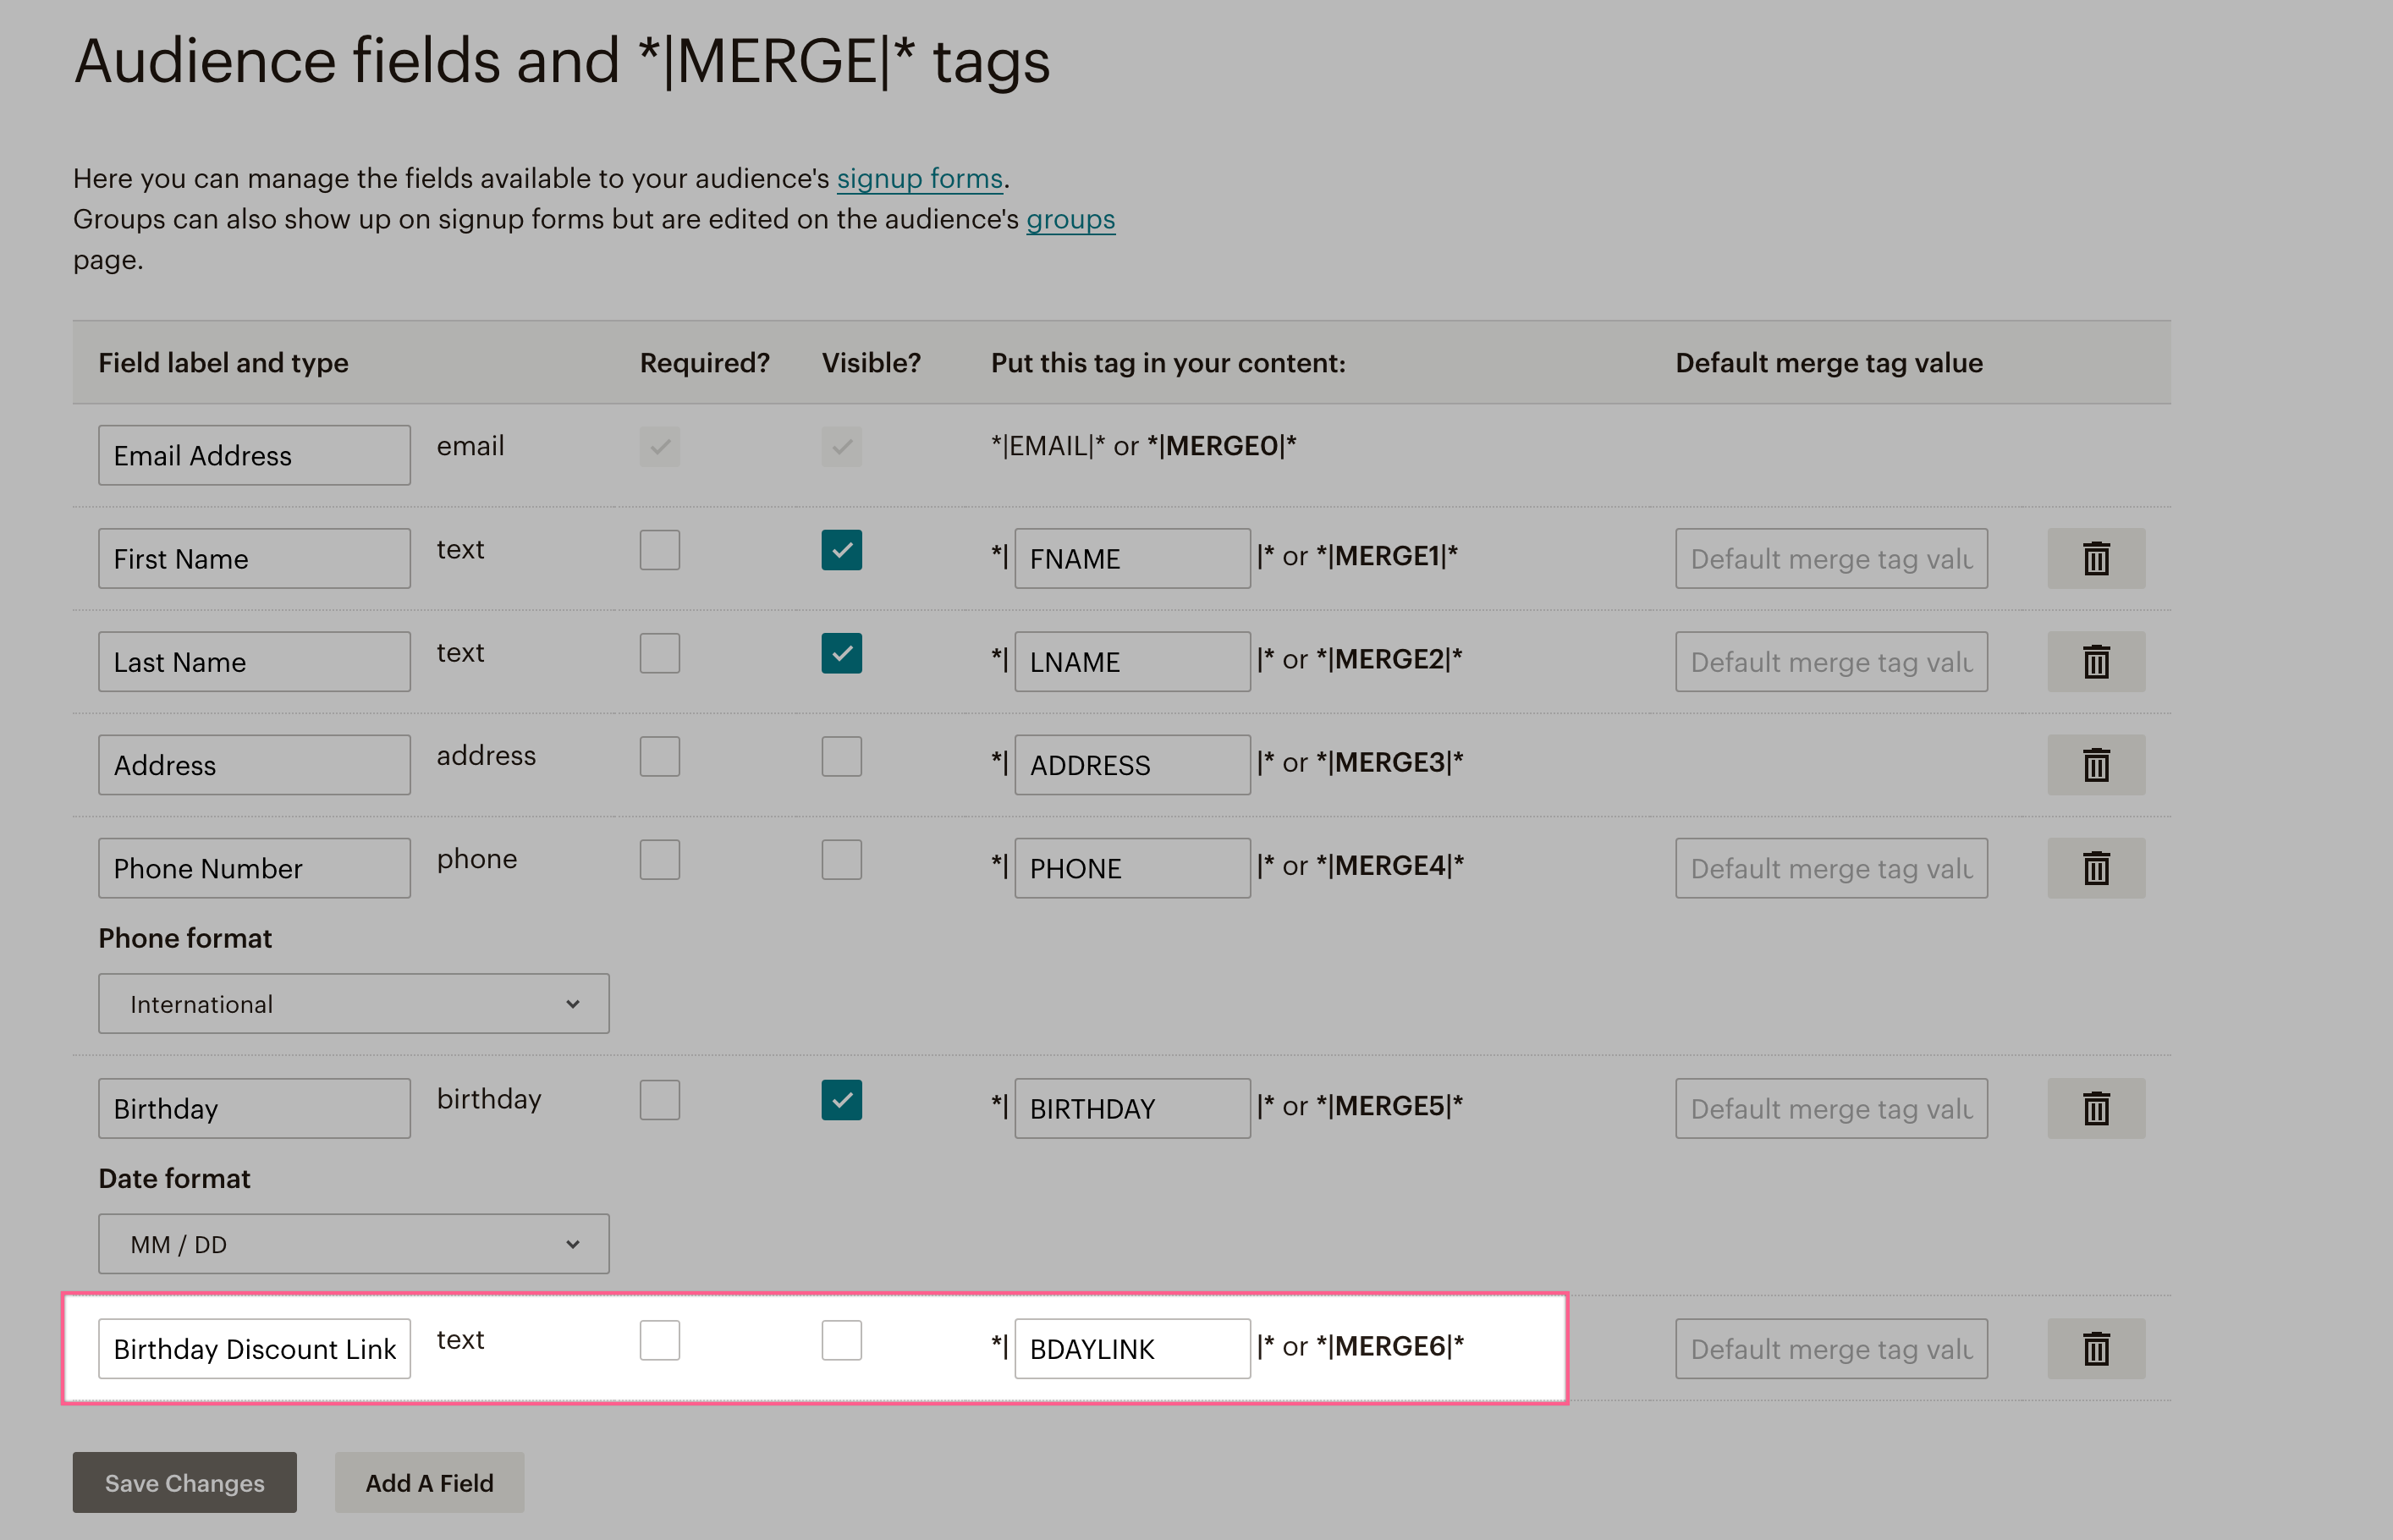
Task: Expand the Date format MM / DD dropdown
Action: (353, 1244)
